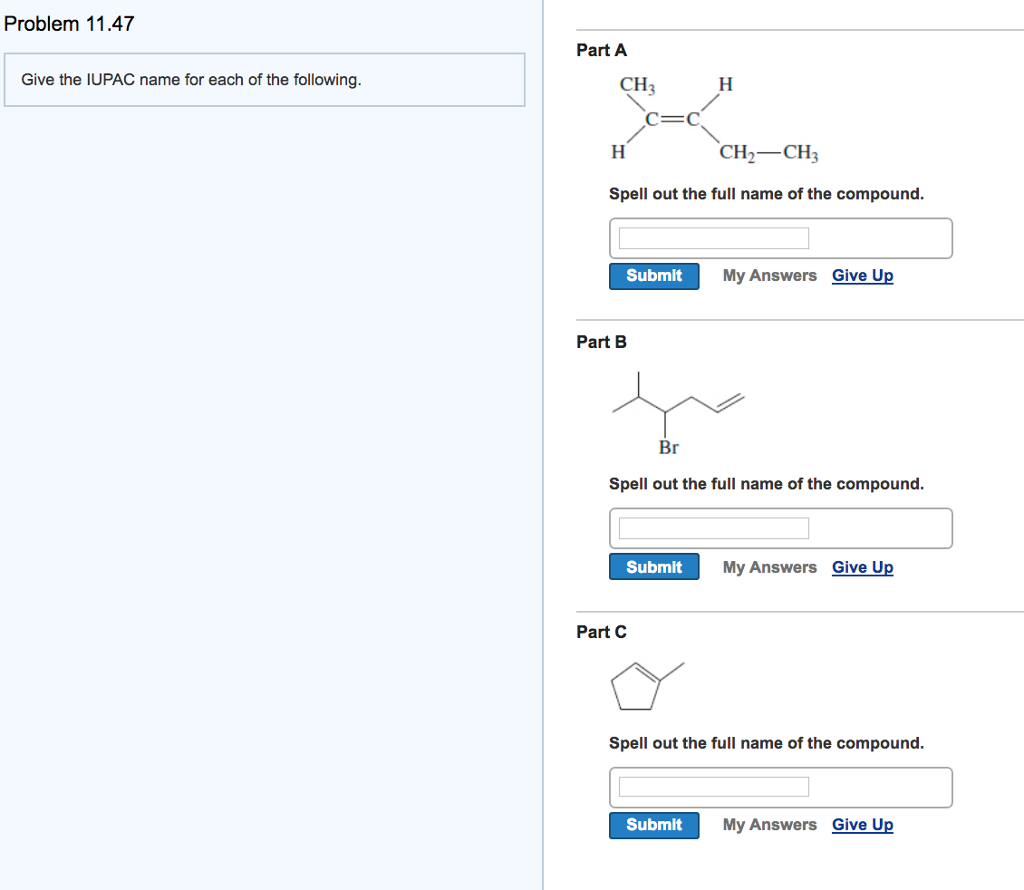The image size is (1024, 890).
Task: Submit the Part C answer
Action: (654, 825)
